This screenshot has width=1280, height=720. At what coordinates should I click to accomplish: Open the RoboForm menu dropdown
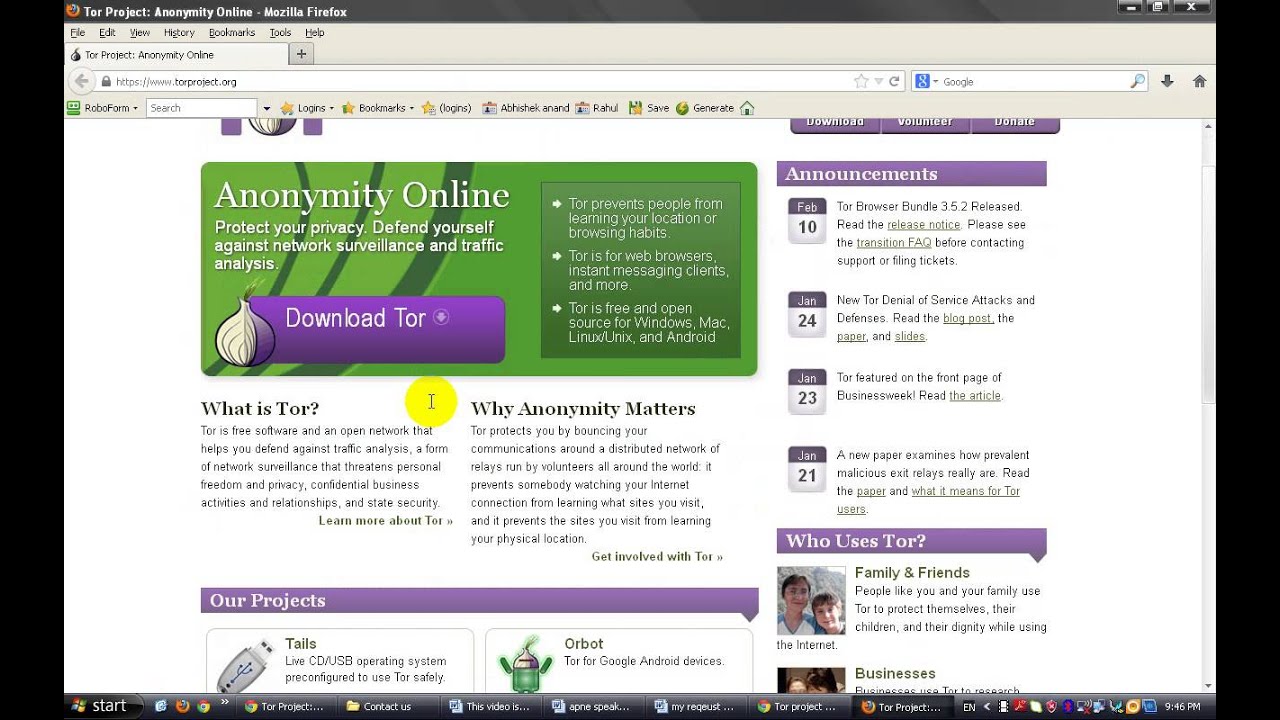pyautogui.click(x=102, y=108)
